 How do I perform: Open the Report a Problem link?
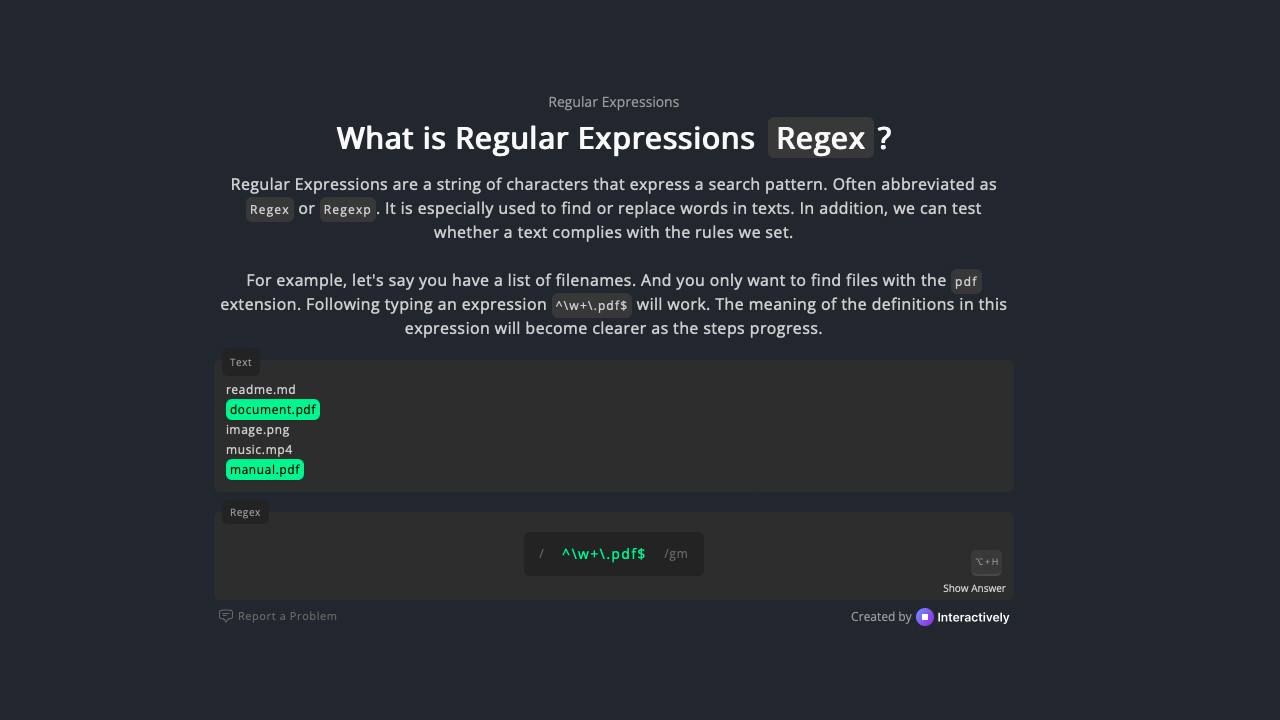click(x=287, y=616)
